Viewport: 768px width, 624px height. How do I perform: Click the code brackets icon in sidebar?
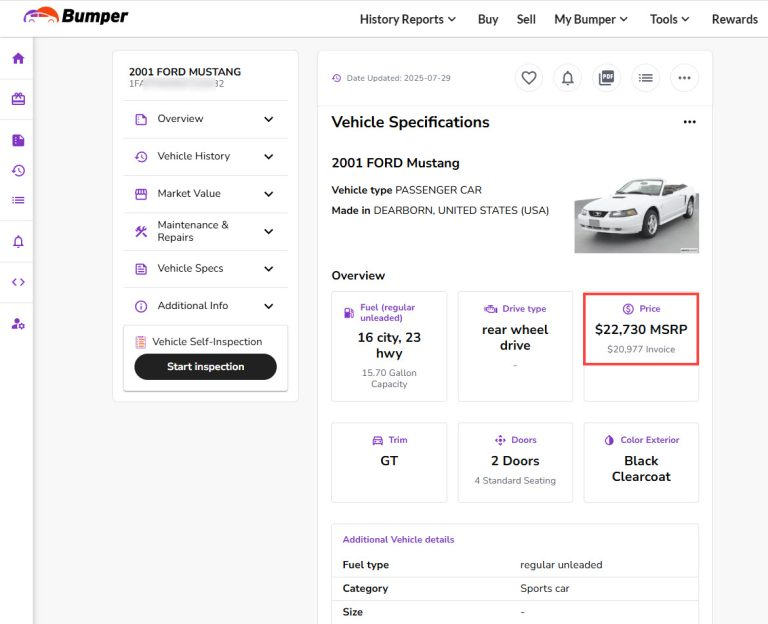[18, 282]
